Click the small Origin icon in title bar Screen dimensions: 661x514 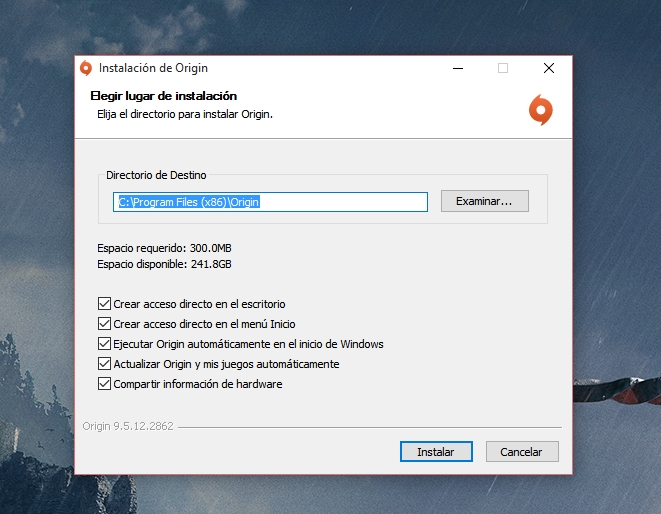[x=86, y=68]
